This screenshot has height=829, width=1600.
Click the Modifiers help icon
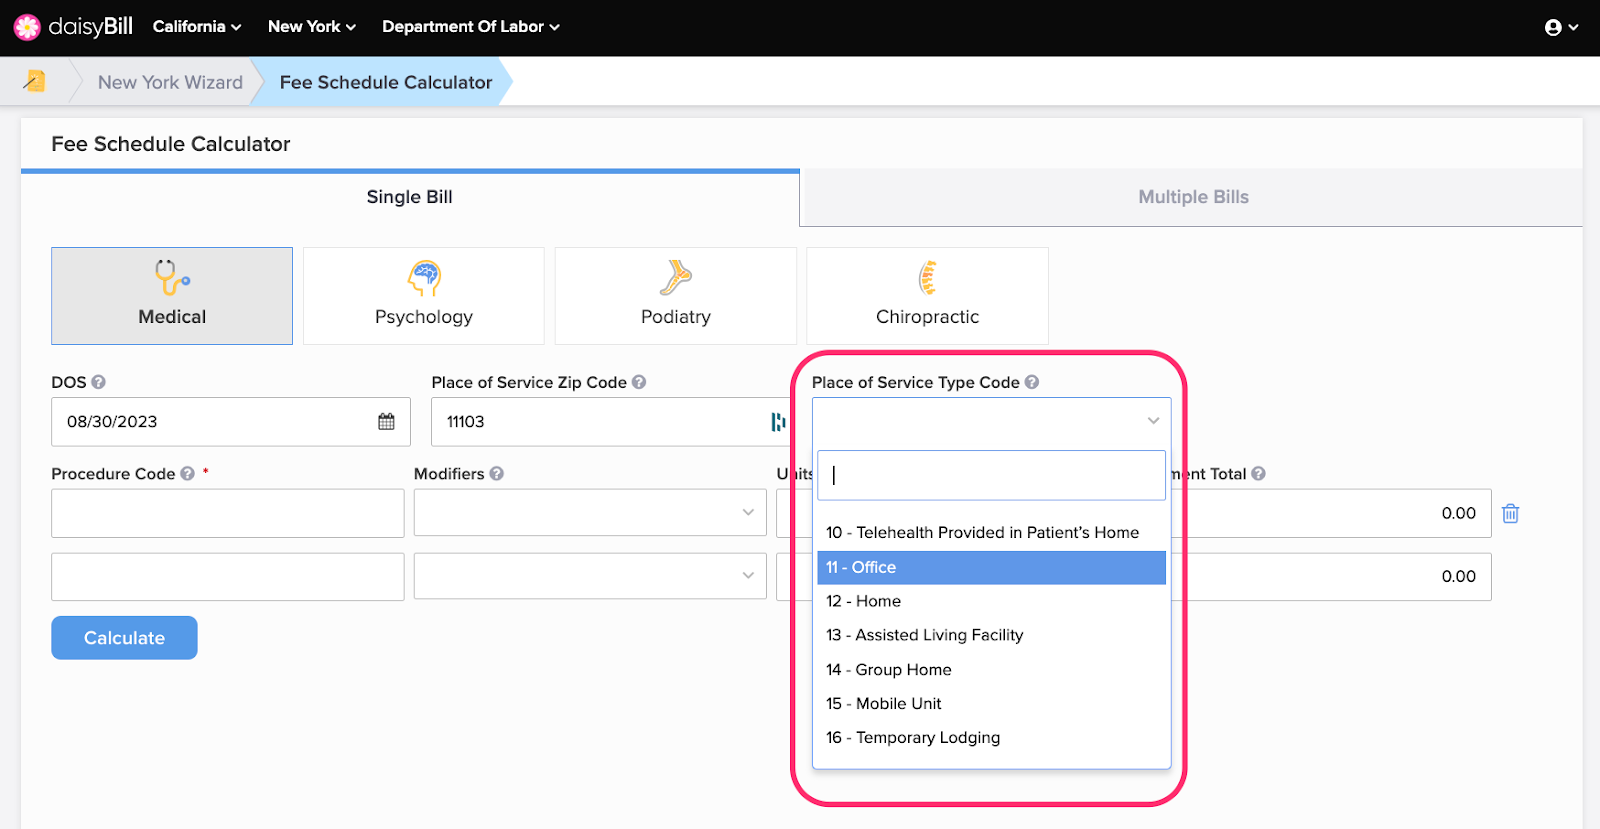coord(497,474)
